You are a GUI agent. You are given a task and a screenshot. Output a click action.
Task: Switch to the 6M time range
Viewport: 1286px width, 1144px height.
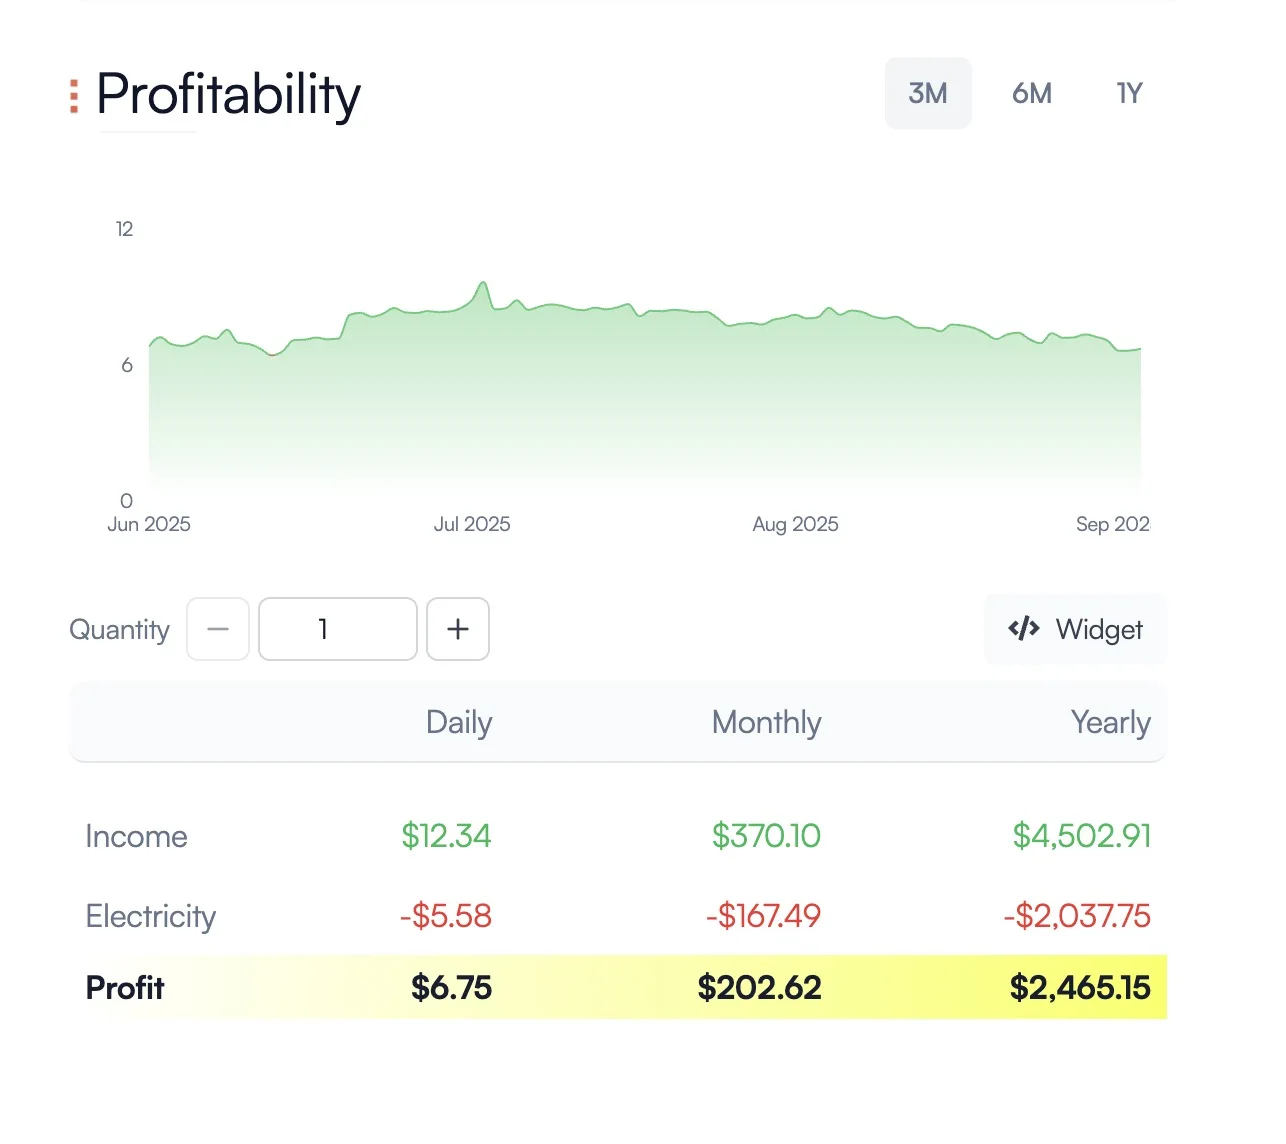click(1031, 93)
